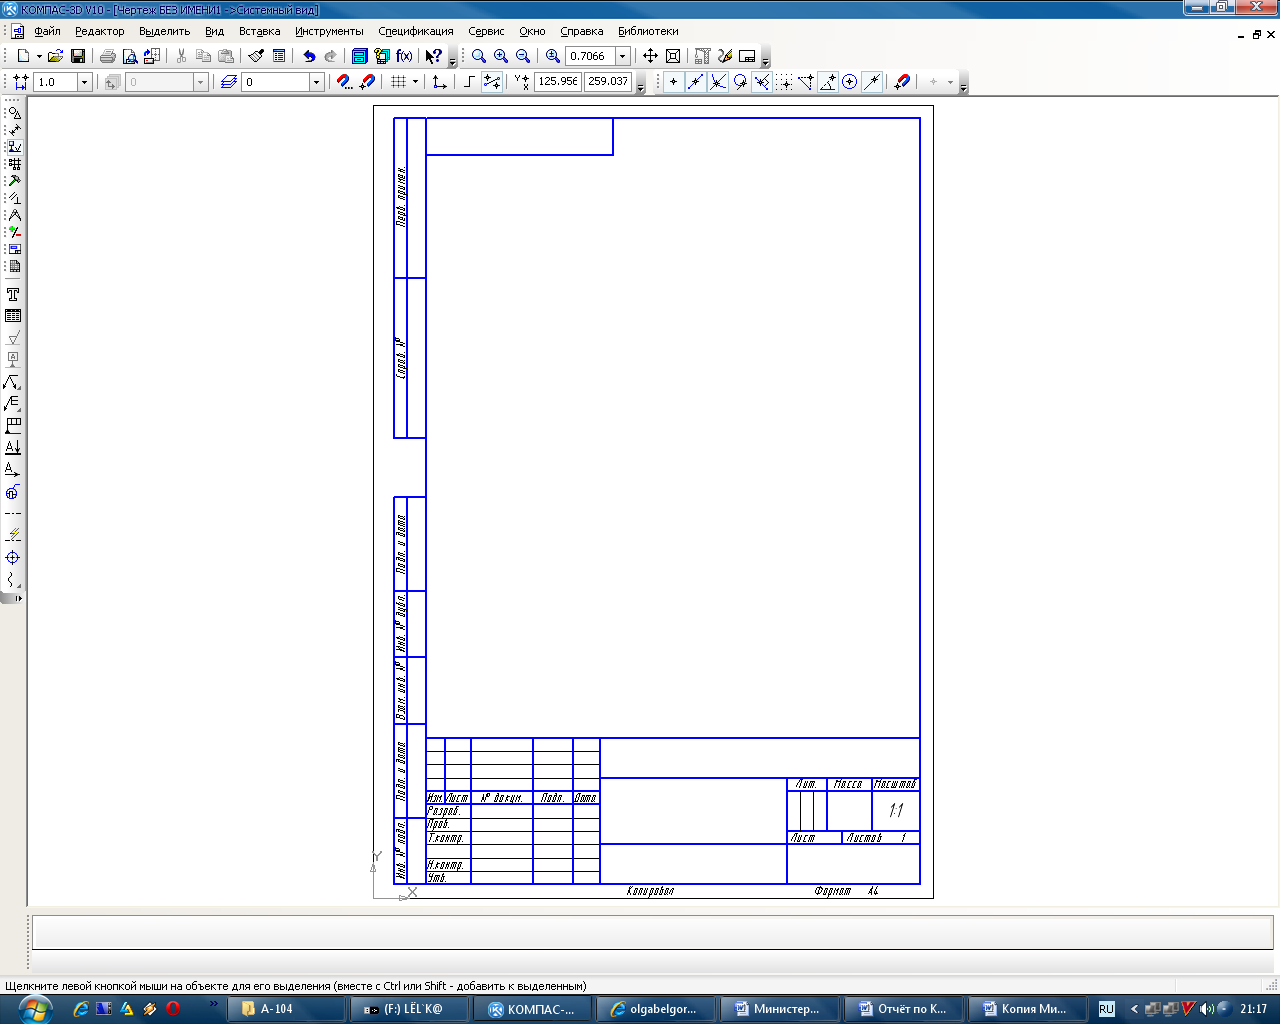Click the show all fit view icon
The image size is (1280, 1024).
point(673,56)
